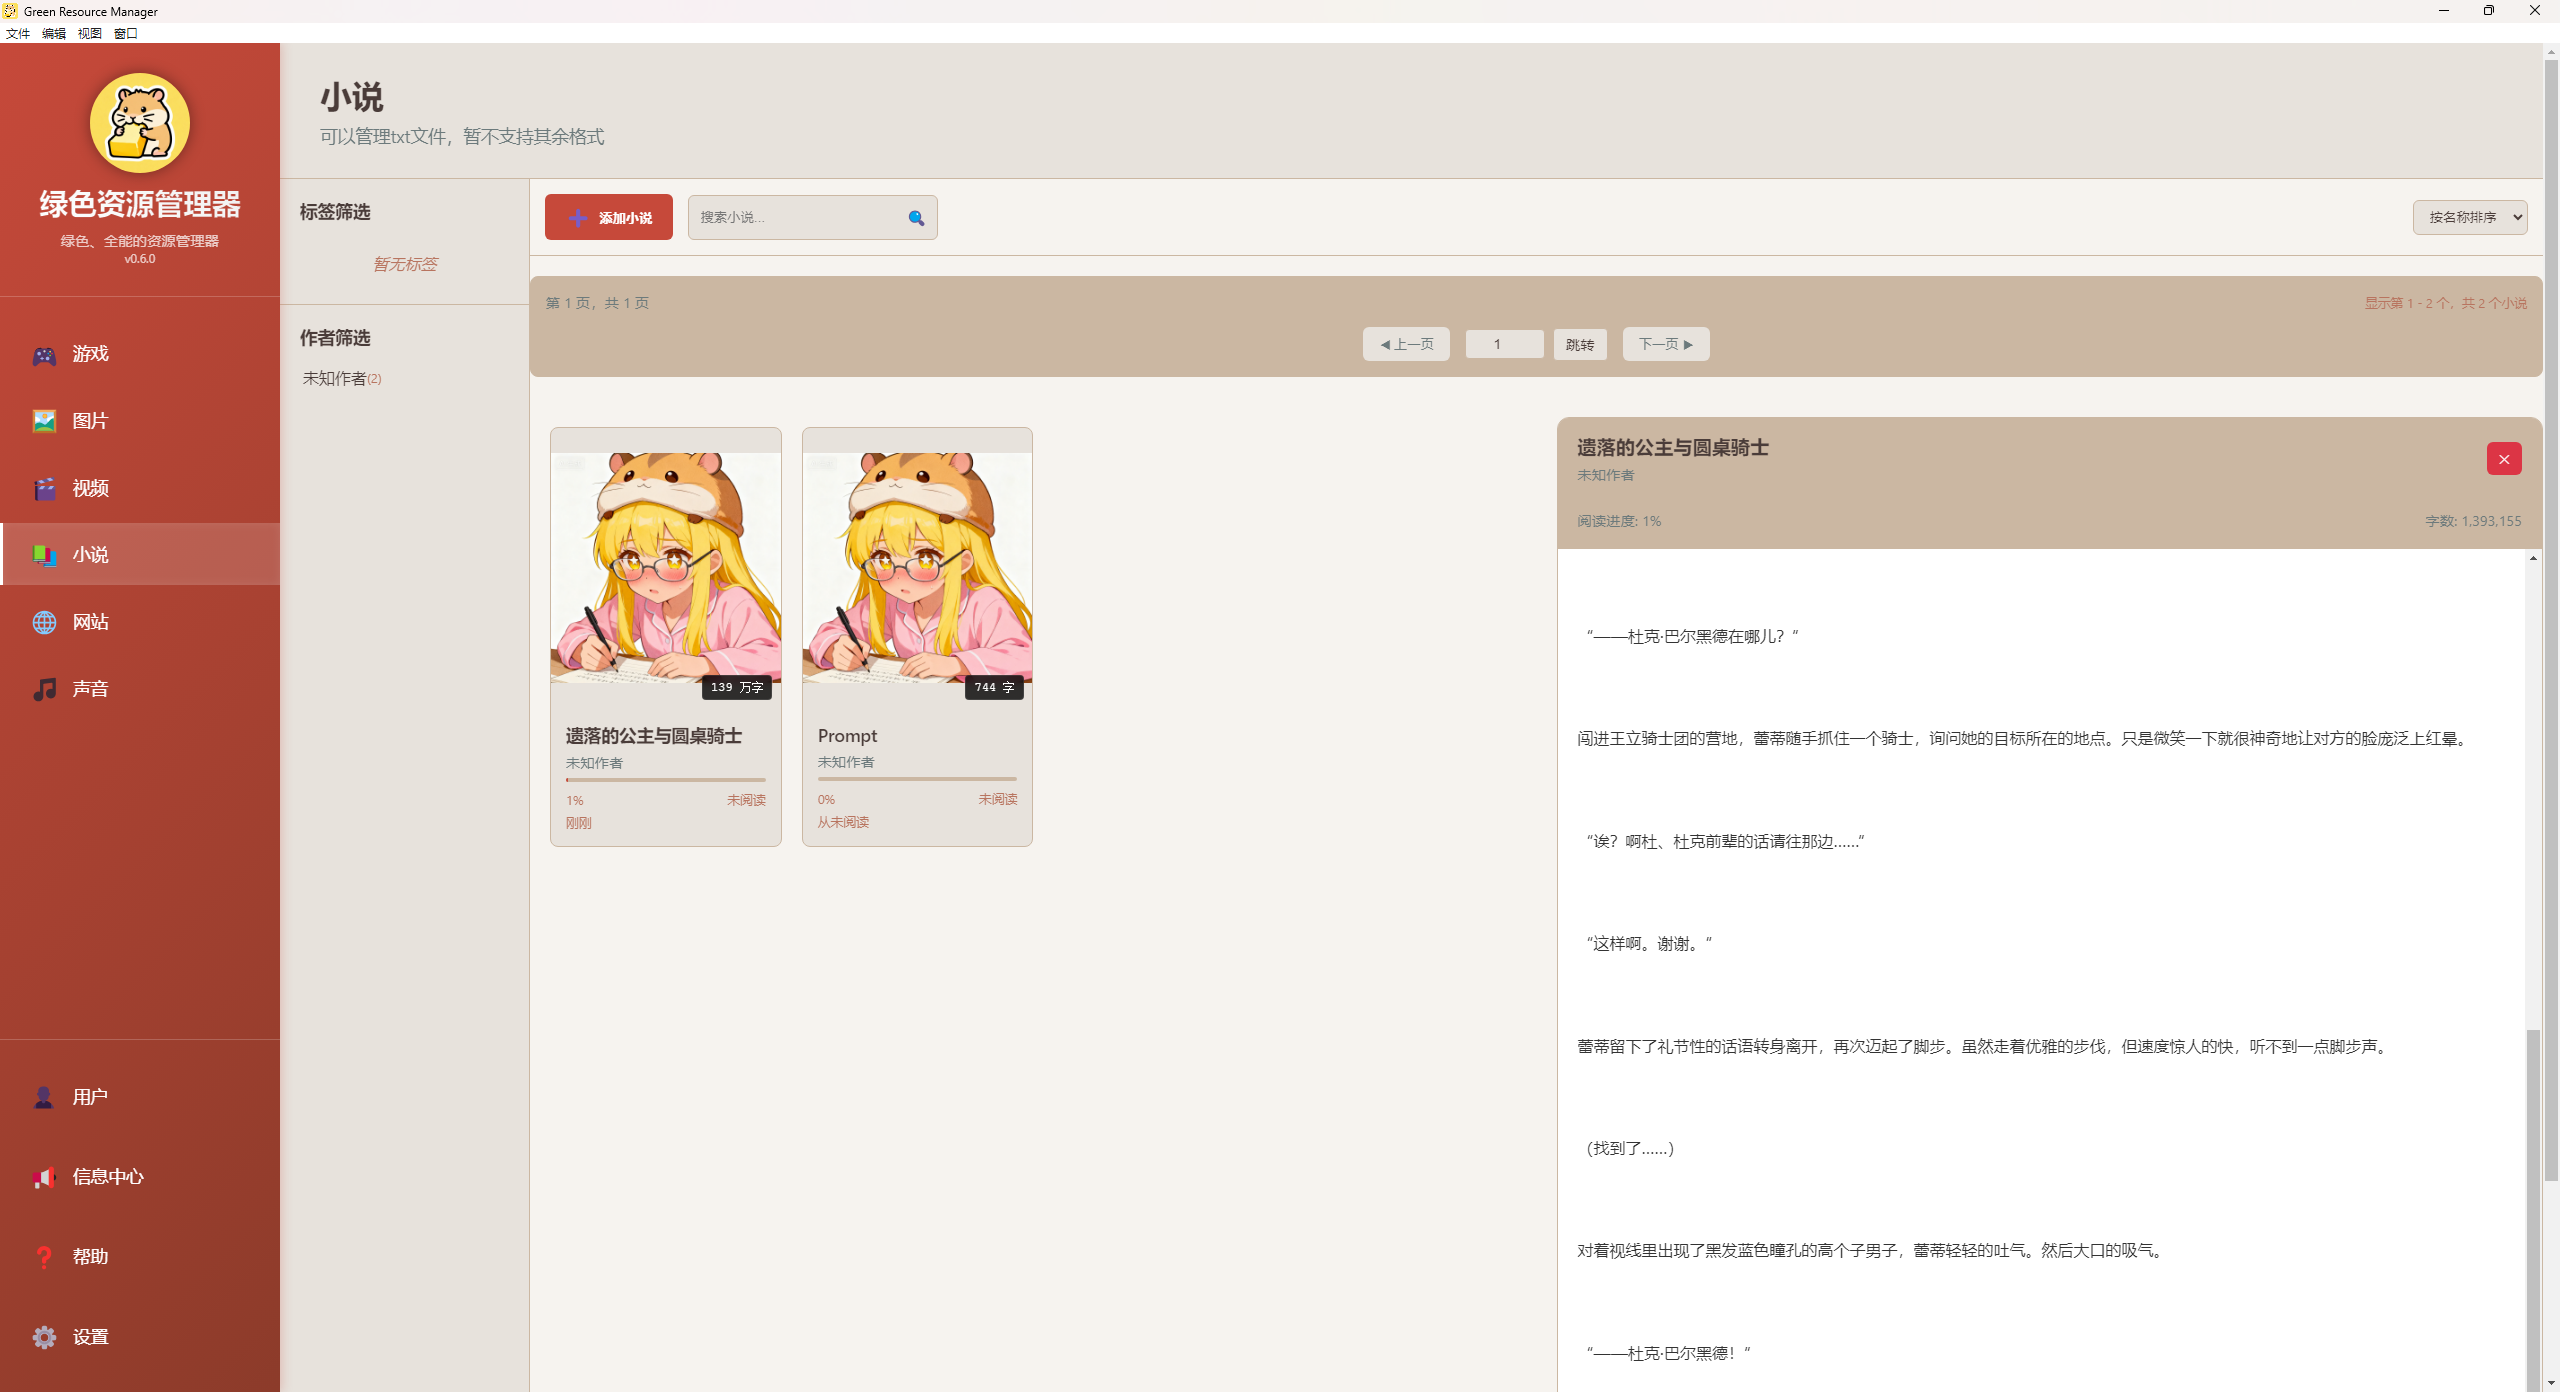Open the 信息中心 megaphone icon
Screen dimensions: 2560x1392
point(44,1177)
